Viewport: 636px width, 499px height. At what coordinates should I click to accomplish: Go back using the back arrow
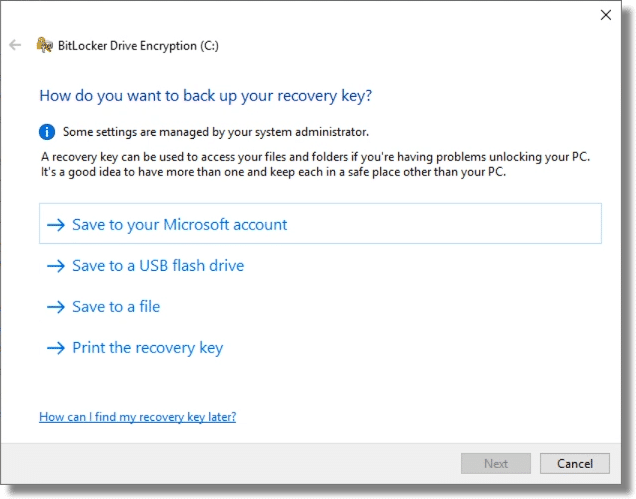[x=15, y=45]
